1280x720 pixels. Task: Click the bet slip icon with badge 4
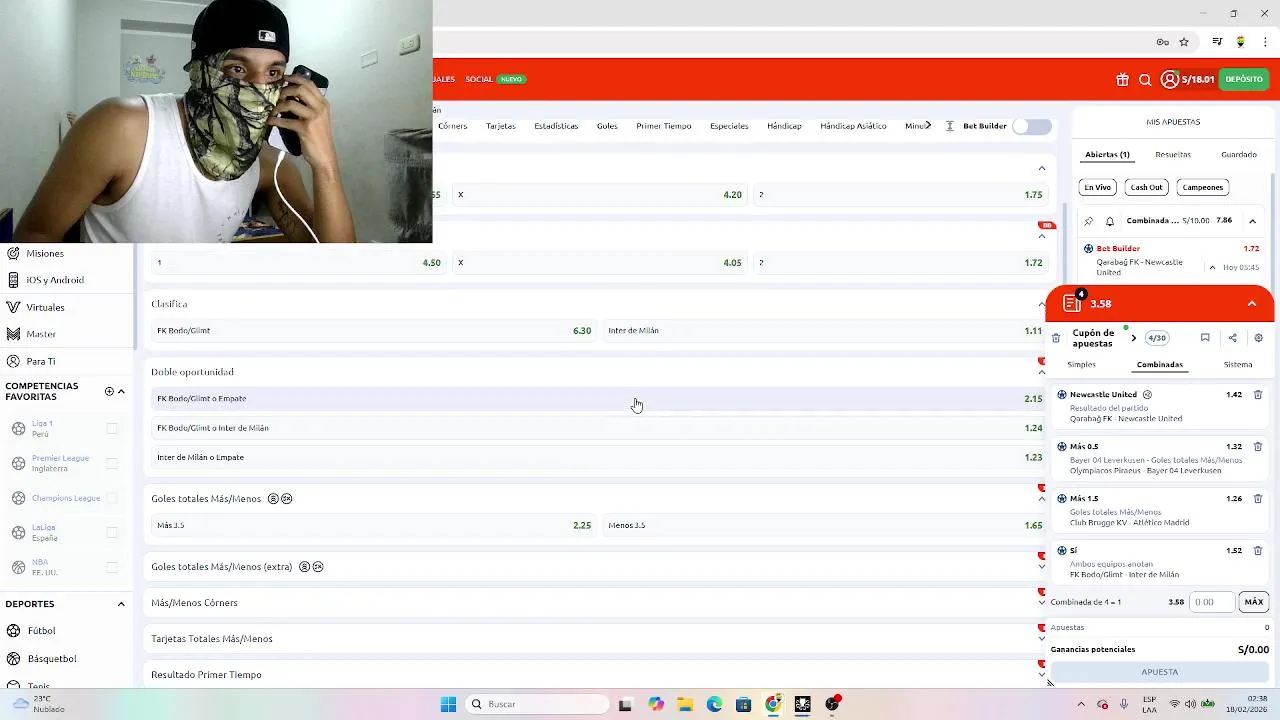pos(1073,303)
